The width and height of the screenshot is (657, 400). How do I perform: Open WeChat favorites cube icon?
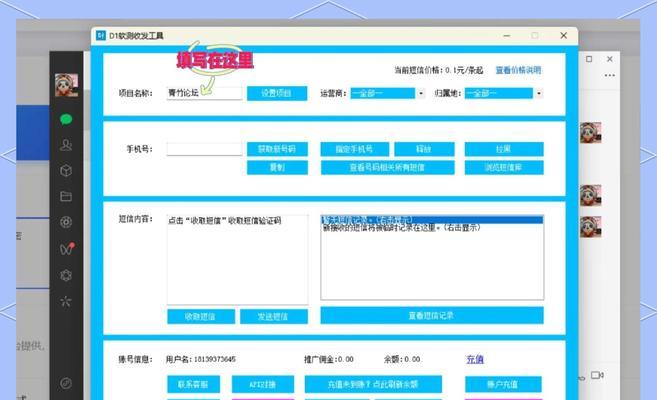66,171
